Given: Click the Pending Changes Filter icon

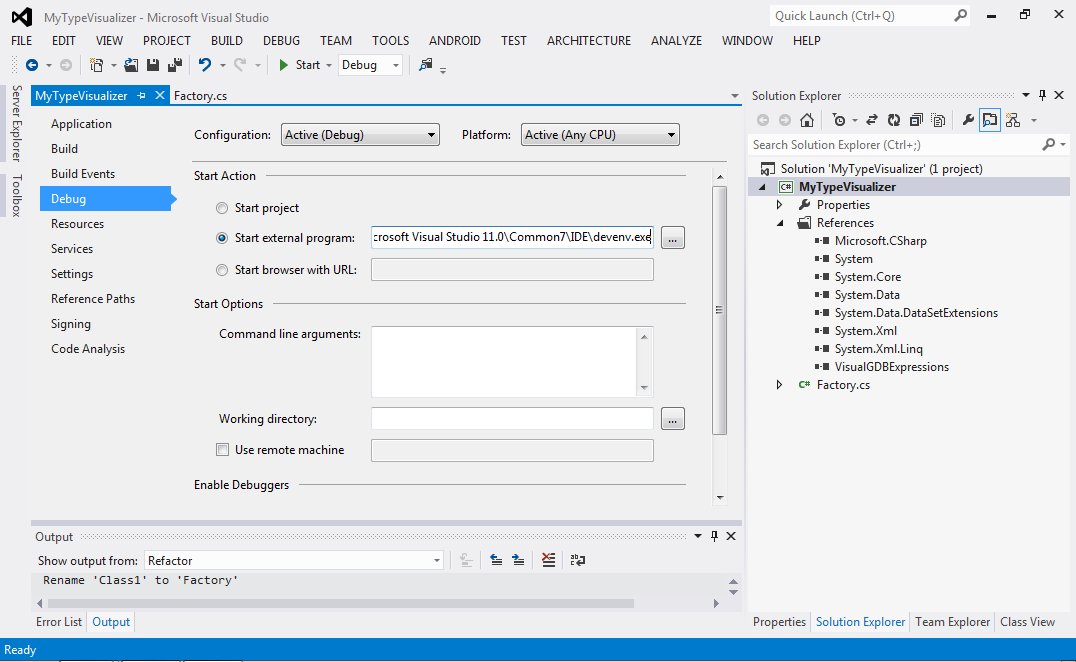Looking at the screenshot, I should pos(839,121).
